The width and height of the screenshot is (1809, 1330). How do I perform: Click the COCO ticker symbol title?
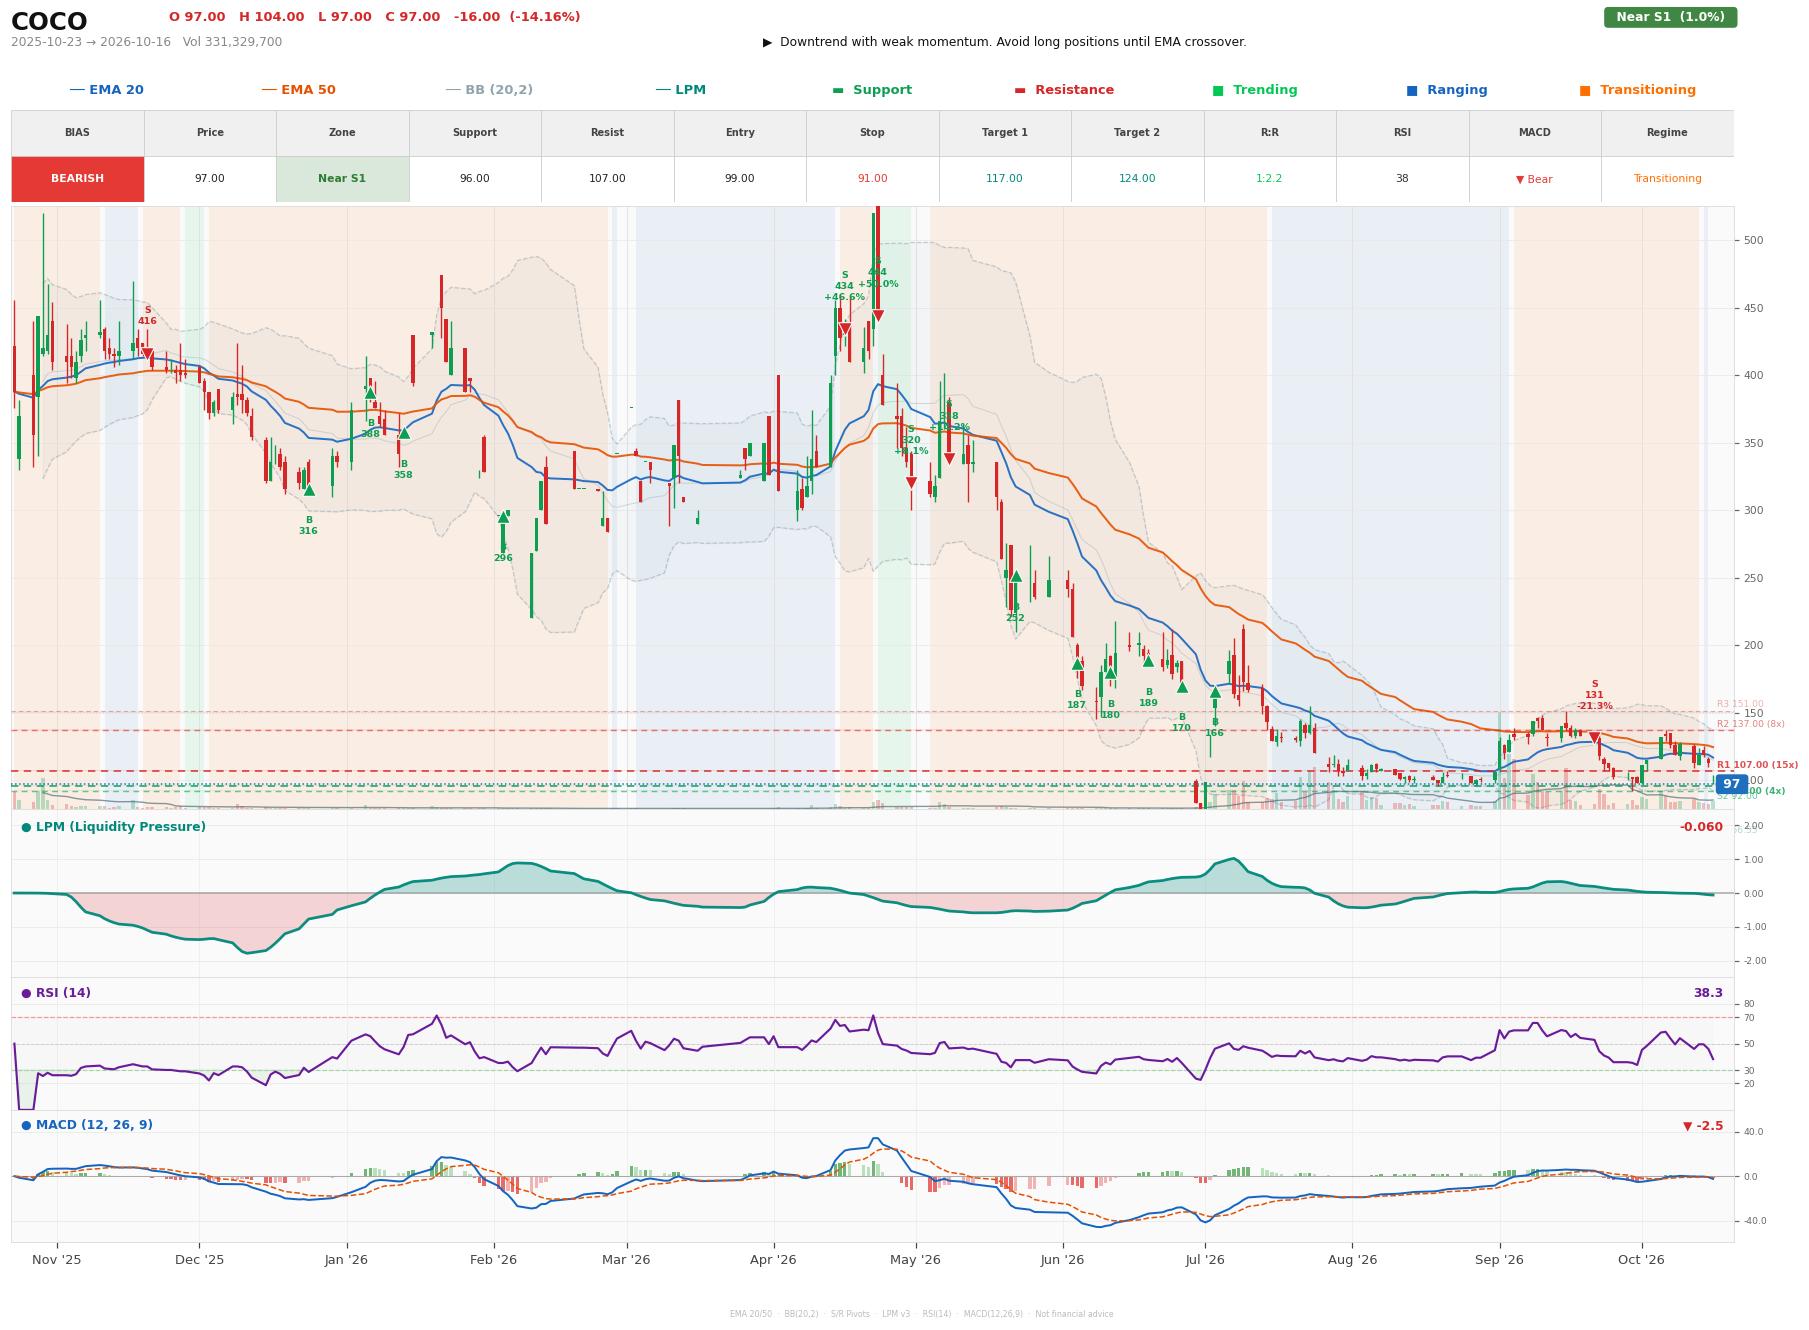pyautogui.click(x=49, y=22)
